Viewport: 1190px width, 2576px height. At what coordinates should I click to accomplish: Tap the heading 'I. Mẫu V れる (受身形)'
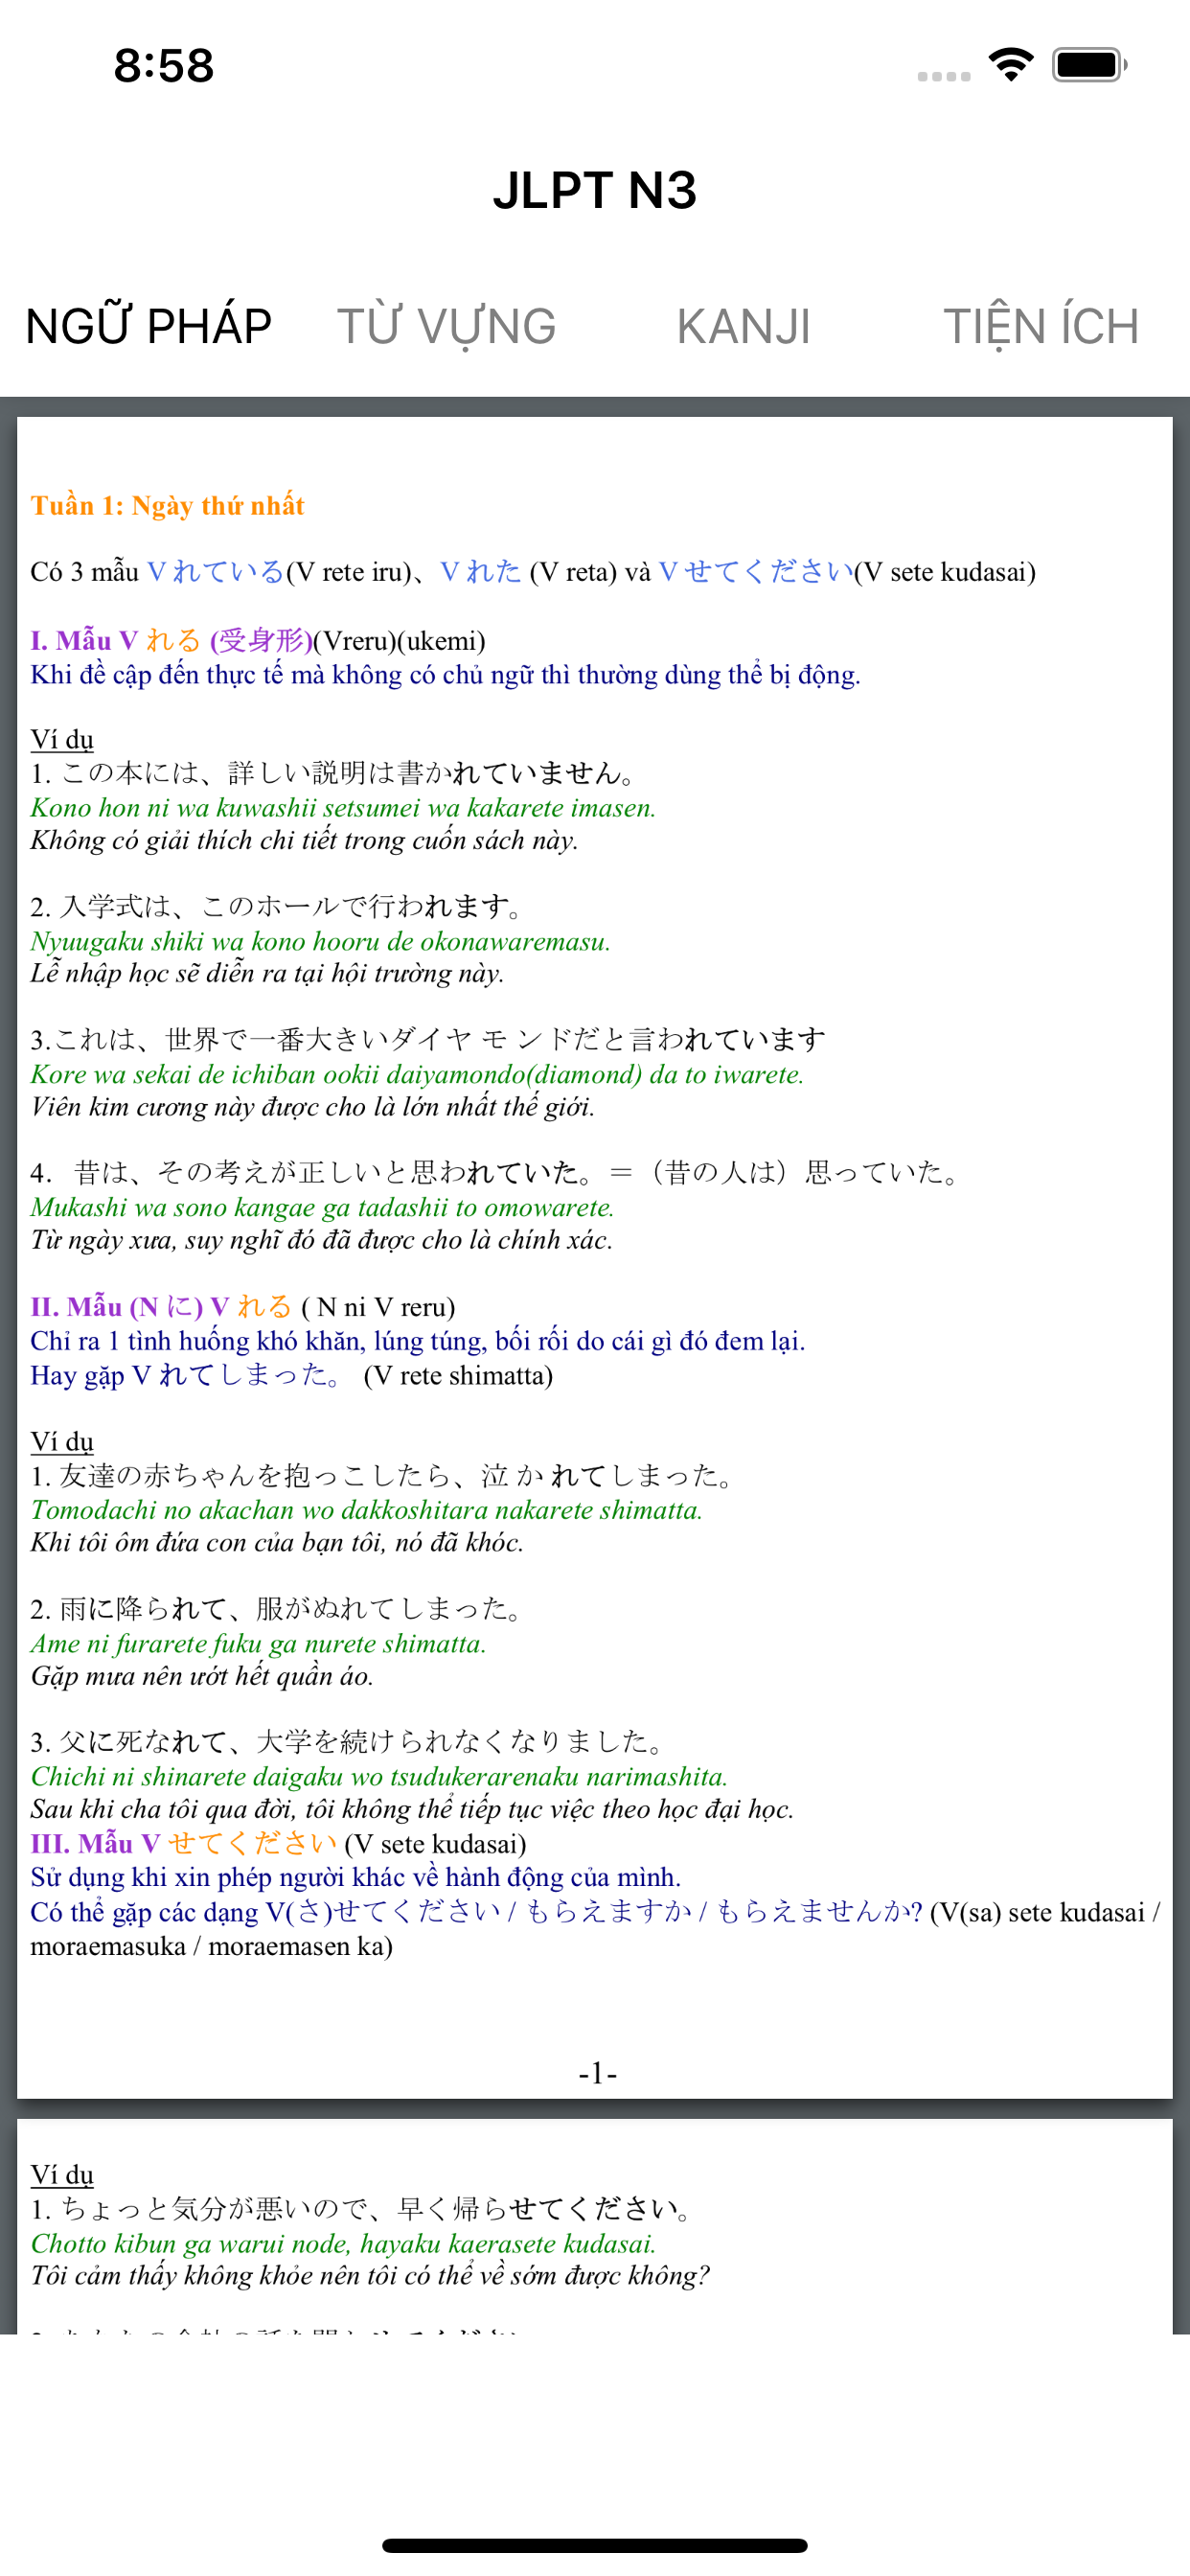pos(171,641)
